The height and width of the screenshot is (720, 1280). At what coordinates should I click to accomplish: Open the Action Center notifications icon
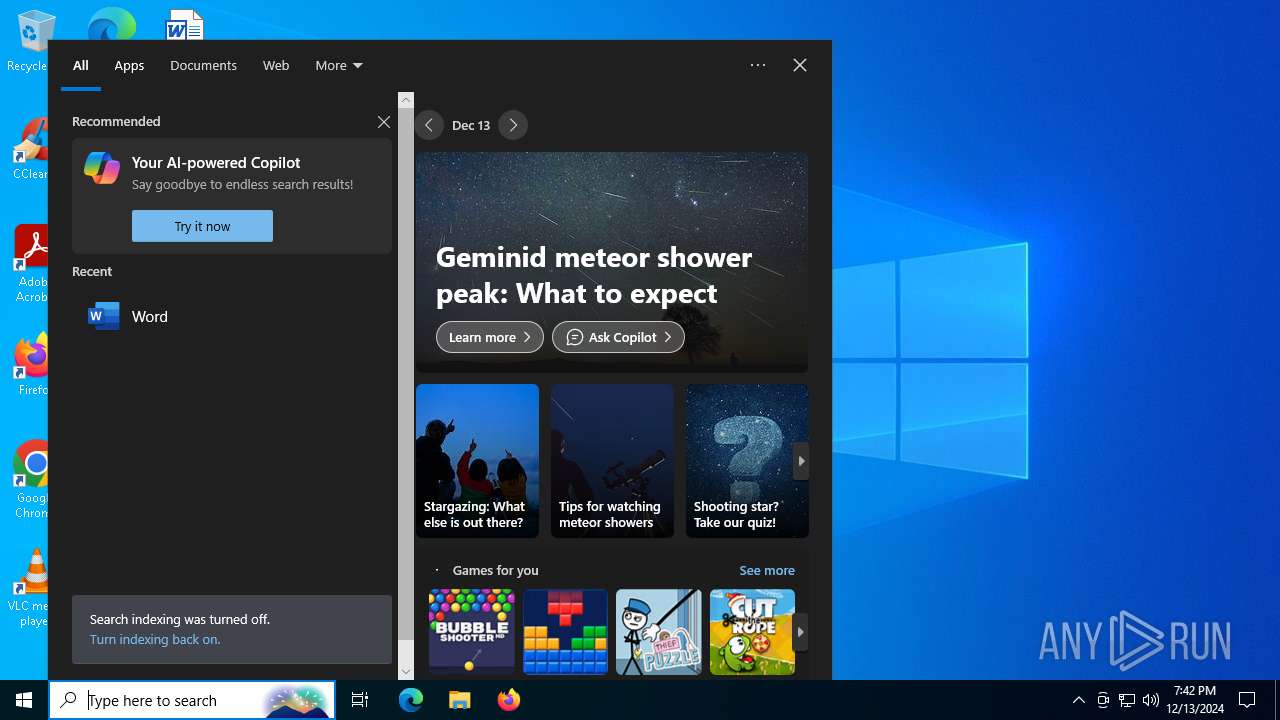(1247, 700)
